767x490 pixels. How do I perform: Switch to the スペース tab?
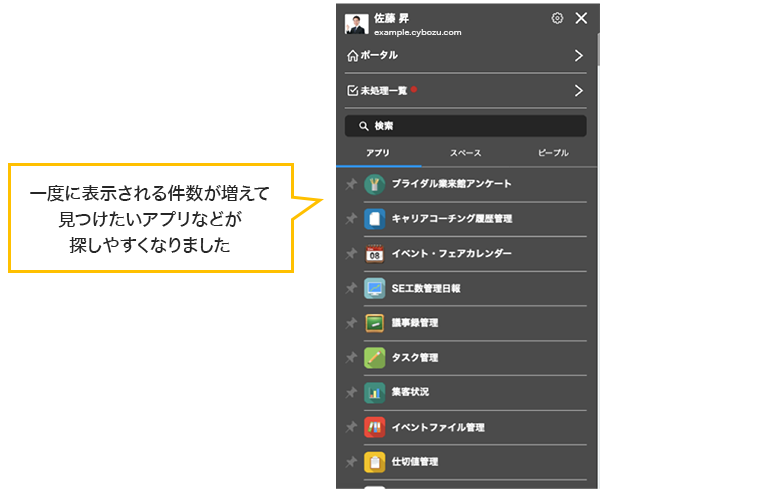coord(466,153)
